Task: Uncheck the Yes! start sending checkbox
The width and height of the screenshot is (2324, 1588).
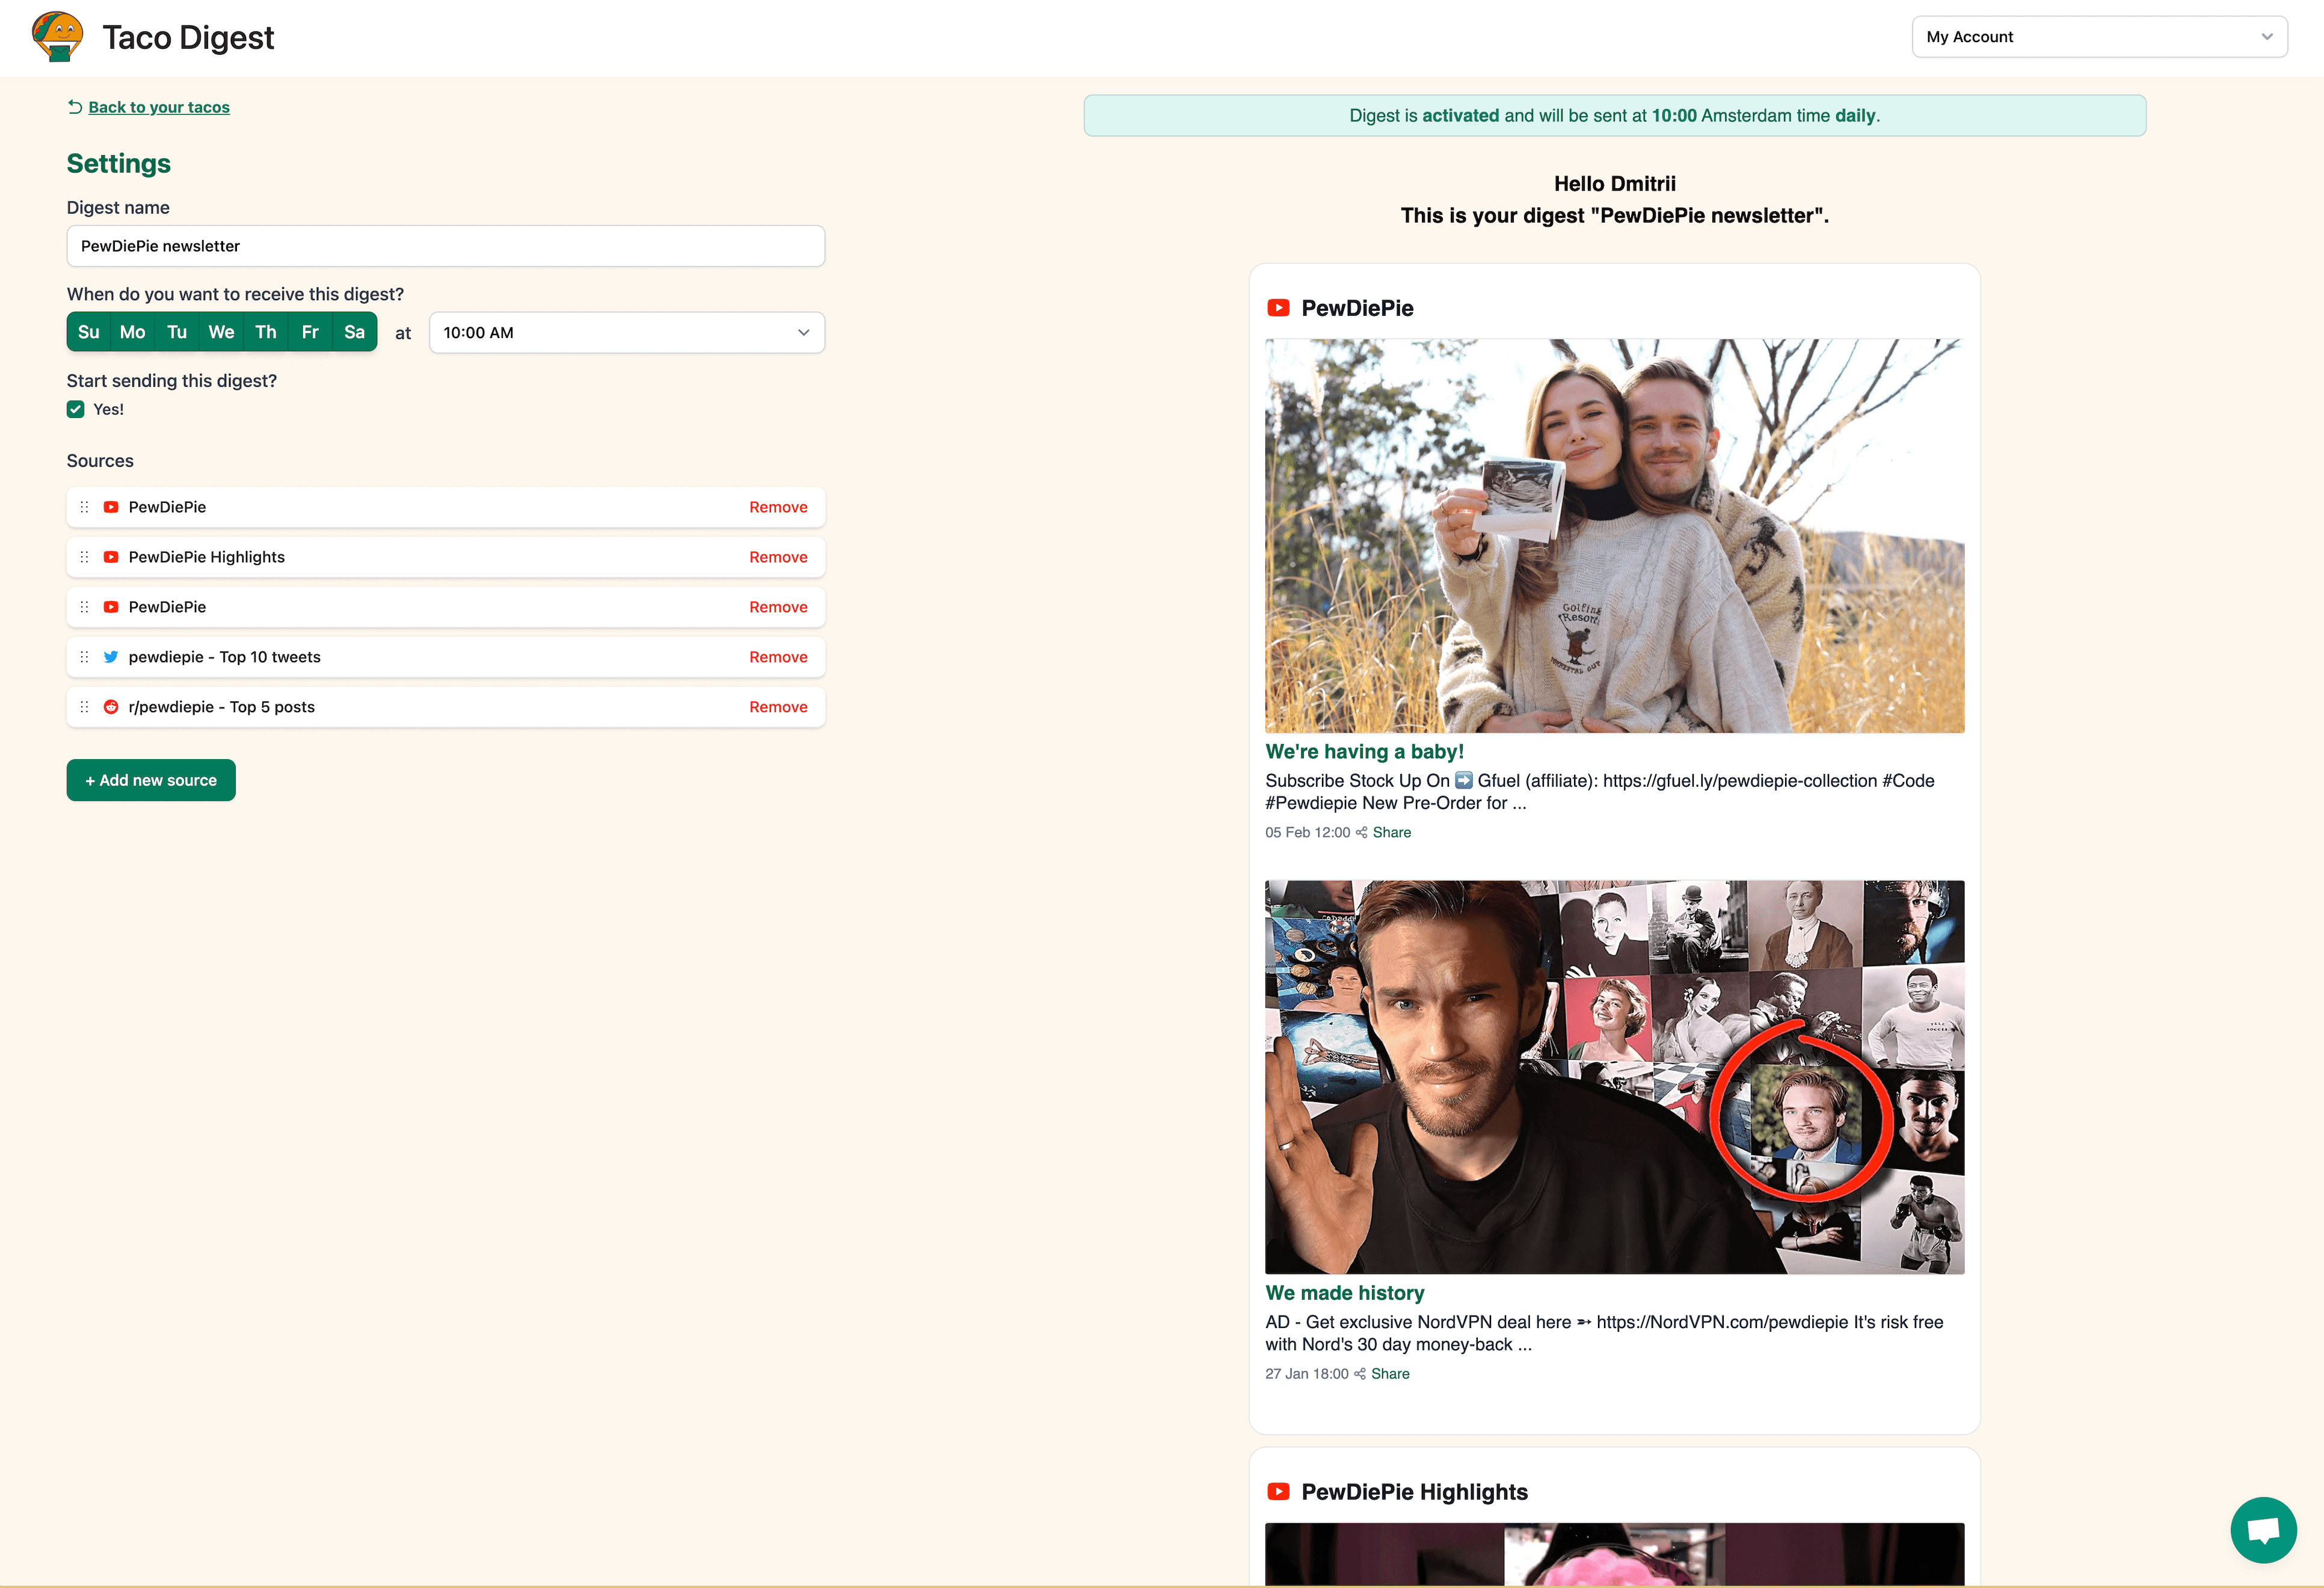Action: coord(75,409)
